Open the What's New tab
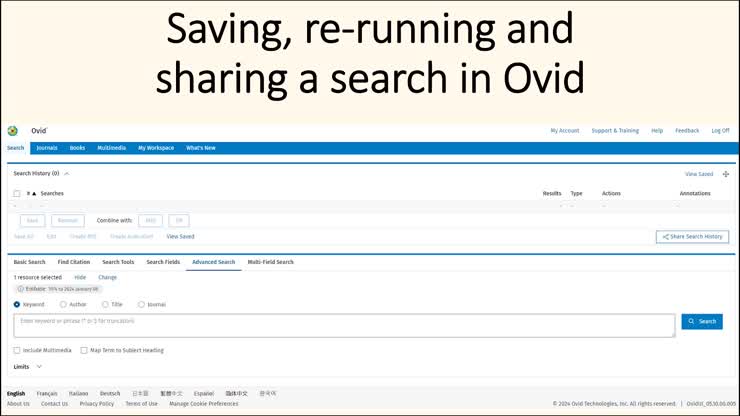This screenshot has width=740, height=416. (x=201, y=148)
